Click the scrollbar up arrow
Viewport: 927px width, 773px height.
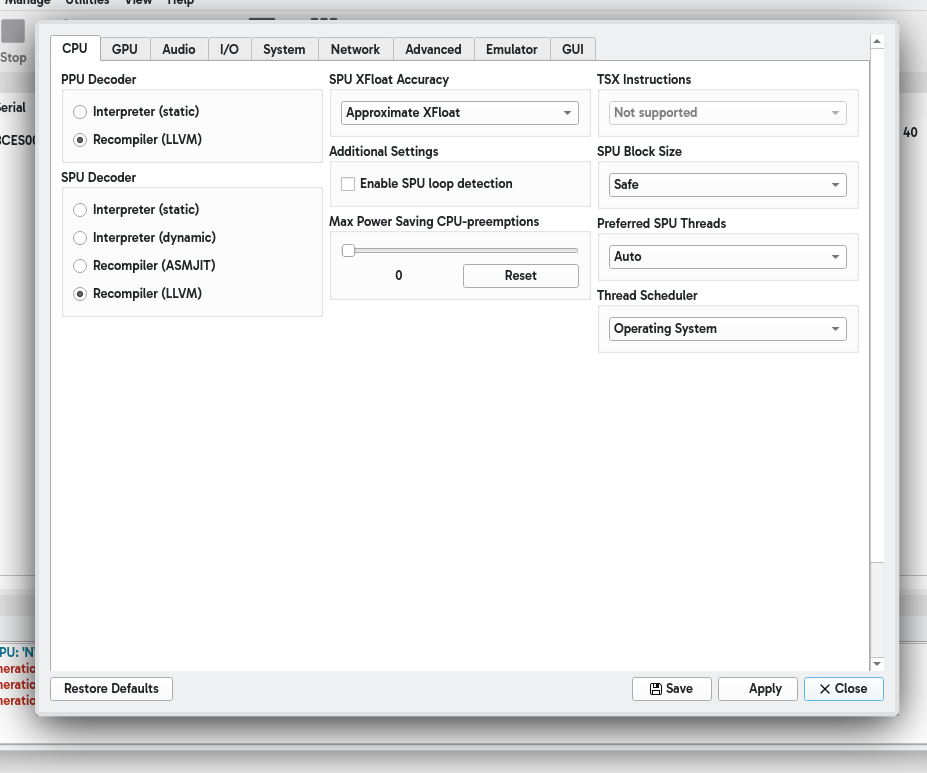877,41
